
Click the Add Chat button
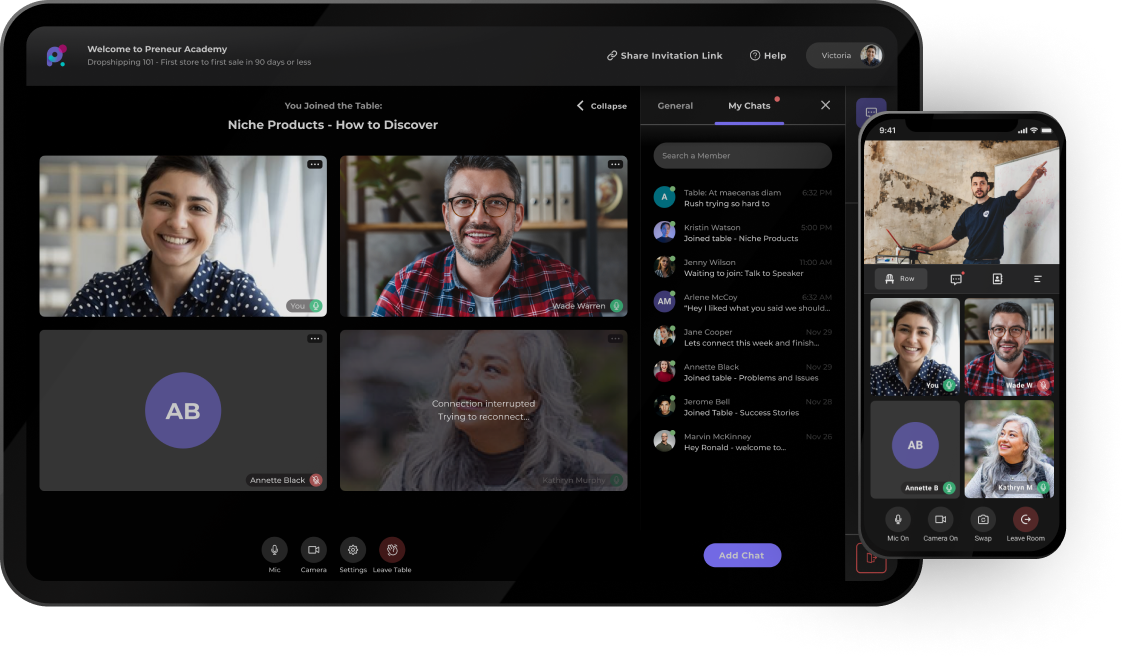[x=742, y=555]
